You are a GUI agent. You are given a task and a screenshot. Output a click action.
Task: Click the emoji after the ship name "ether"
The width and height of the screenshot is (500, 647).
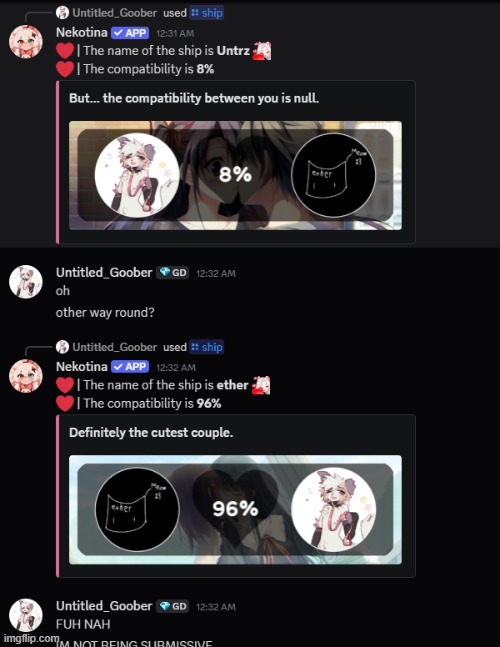pos(261,385)
